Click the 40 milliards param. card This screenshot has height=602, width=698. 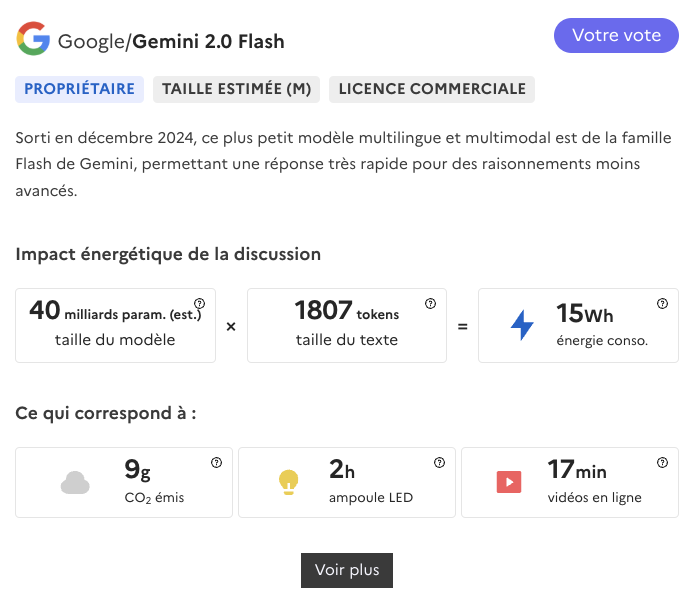pyautogui.click(x=115, y=325)
